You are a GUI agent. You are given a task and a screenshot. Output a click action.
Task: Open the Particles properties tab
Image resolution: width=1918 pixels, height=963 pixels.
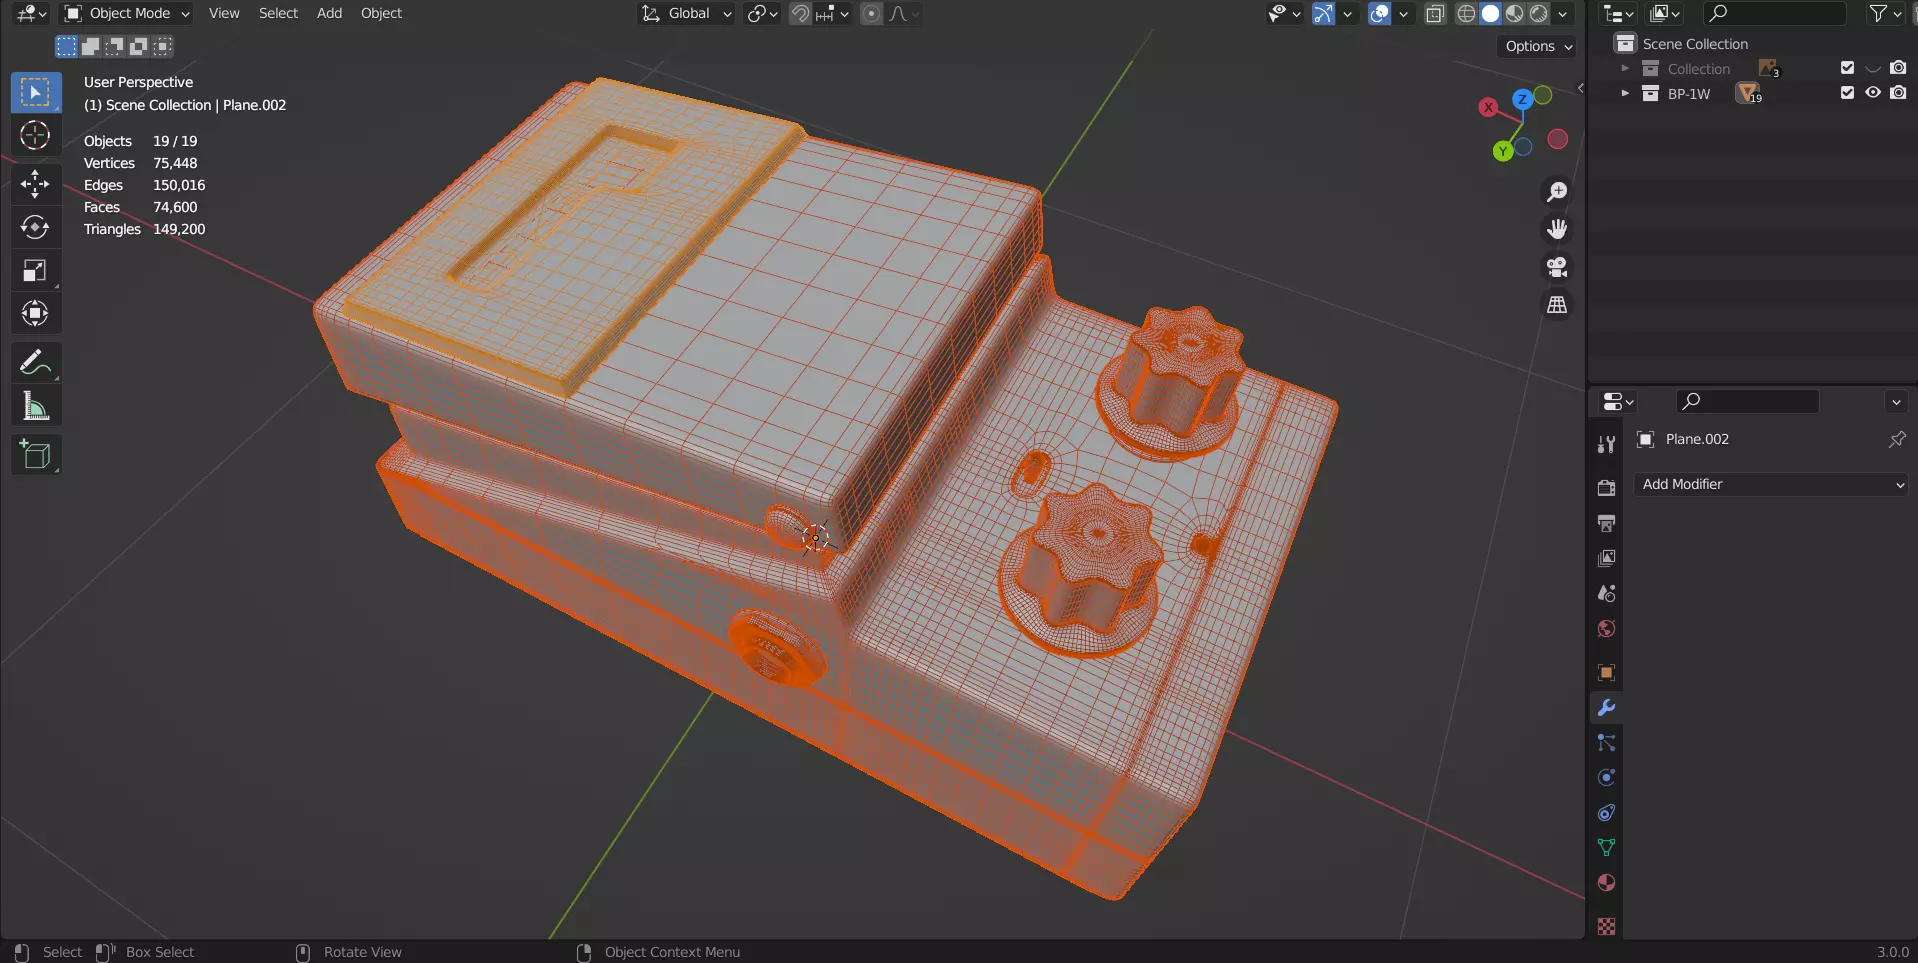1606,743
